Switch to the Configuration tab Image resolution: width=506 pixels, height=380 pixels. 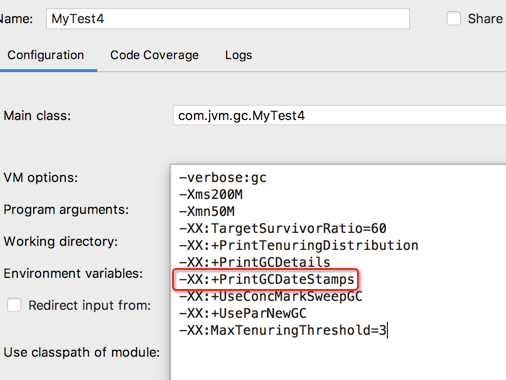46,55
